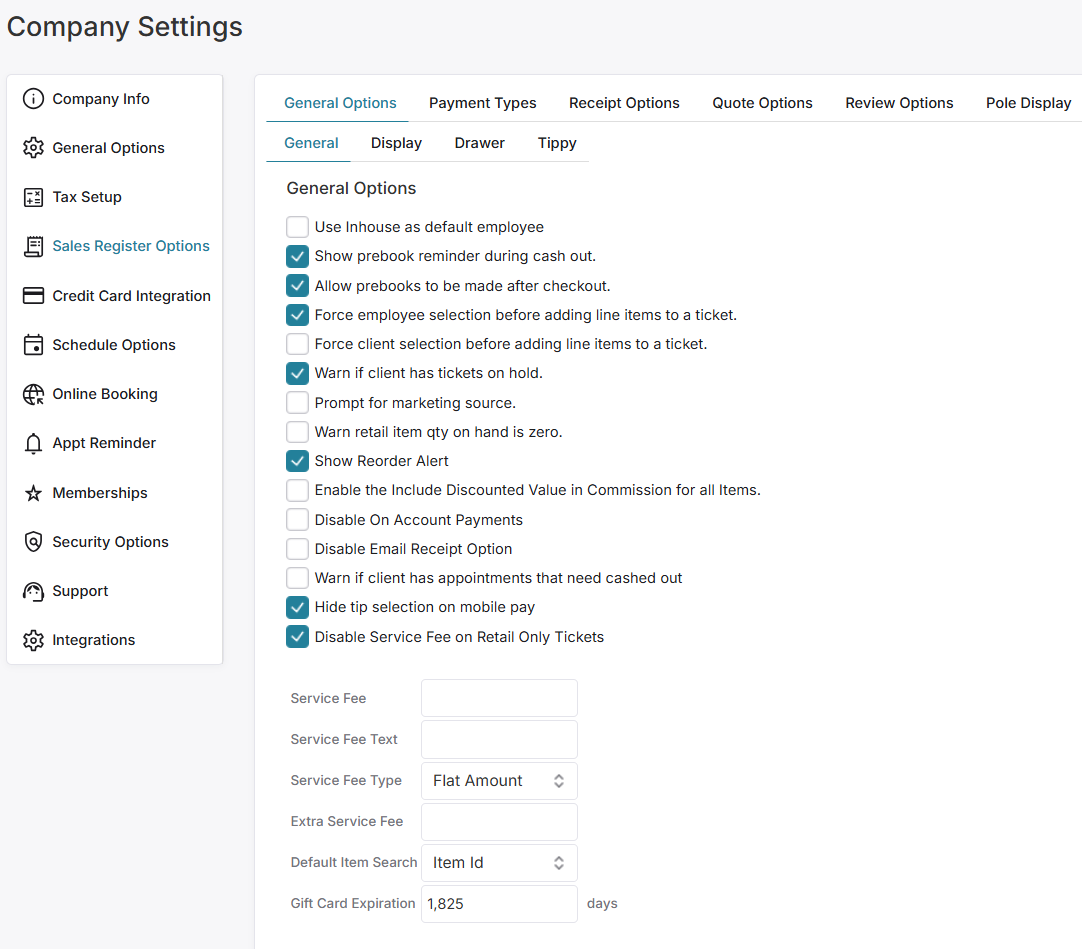Change Default Item Search dropdown
The width and height of the screenshot is (1082, 949).
[498, 862]
